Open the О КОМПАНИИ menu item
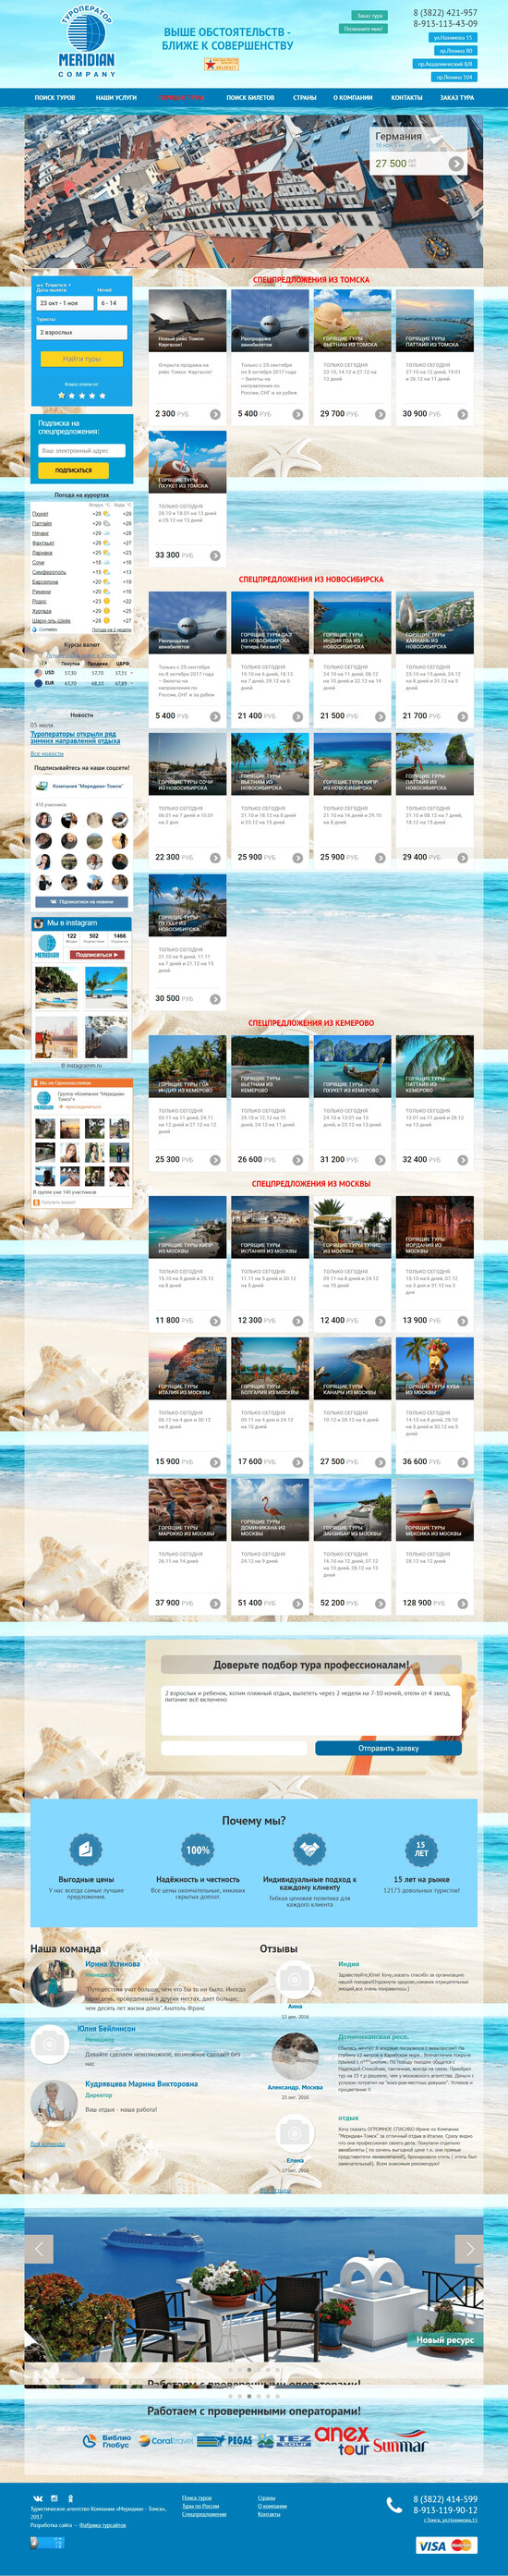 pyautogui.click(x=353, y=98)
